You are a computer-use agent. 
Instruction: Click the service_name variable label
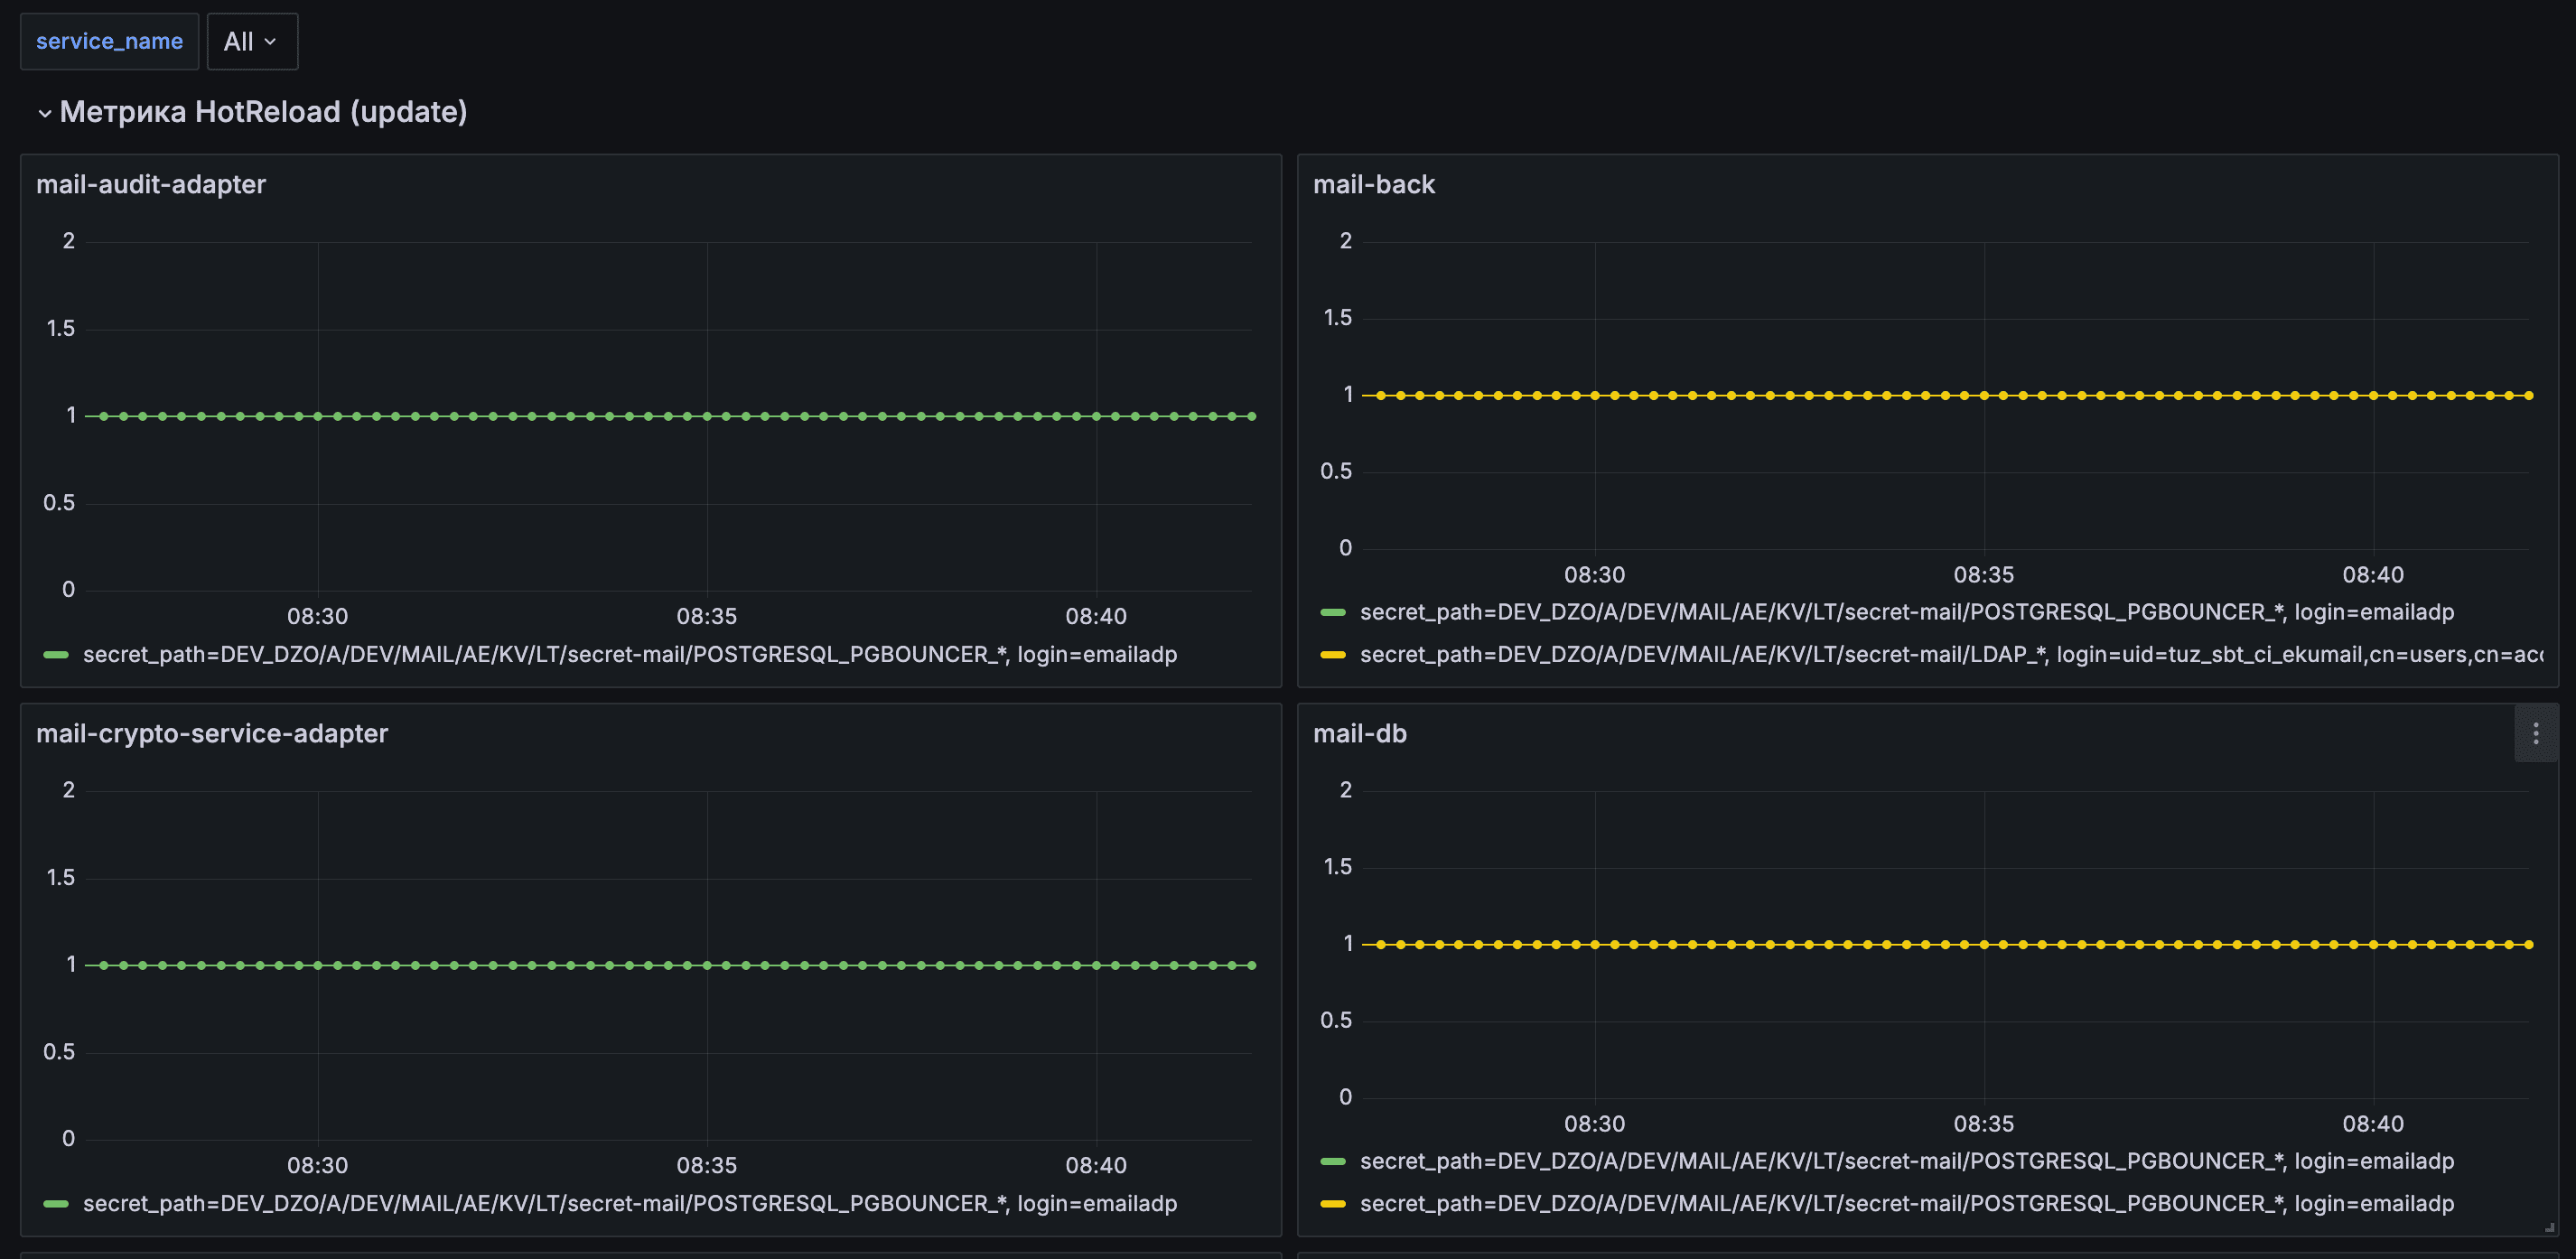point(109,42)
